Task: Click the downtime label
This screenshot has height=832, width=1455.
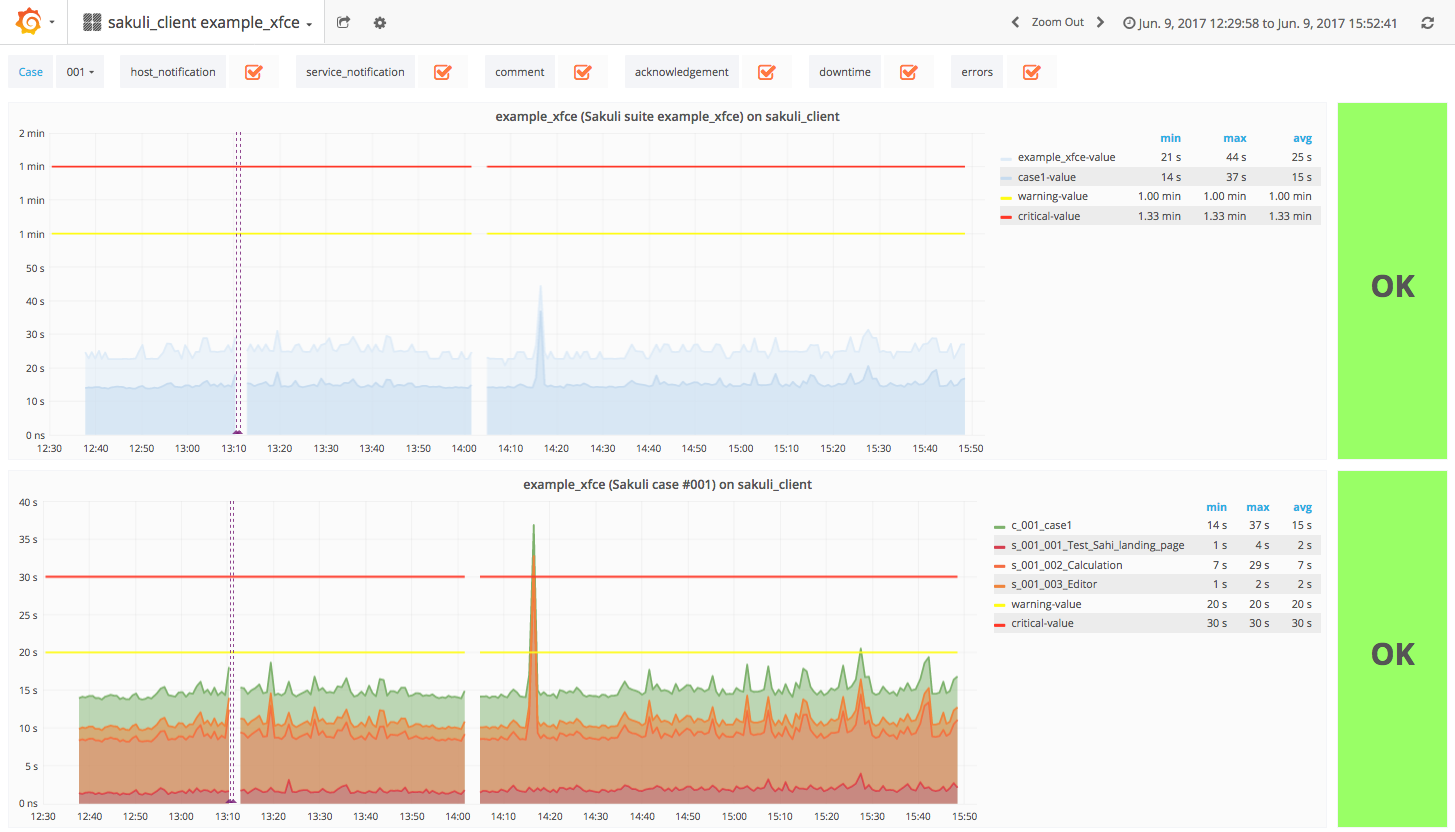Action: point(845,72)
